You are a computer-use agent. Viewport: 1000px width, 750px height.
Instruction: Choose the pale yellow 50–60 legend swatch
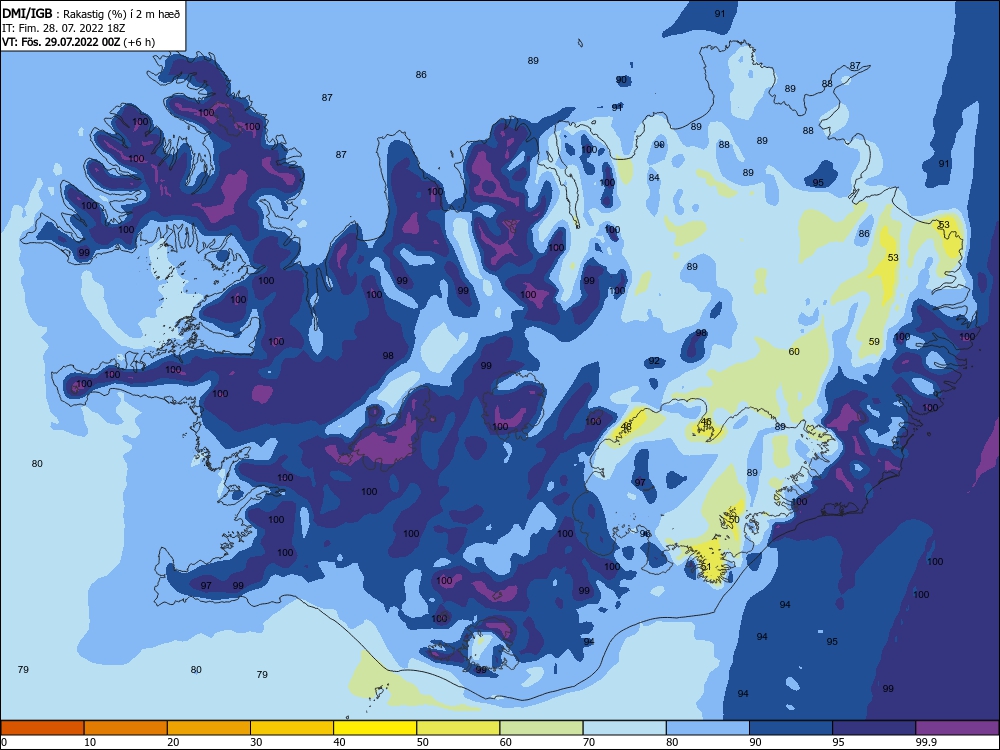click(458, 728)
